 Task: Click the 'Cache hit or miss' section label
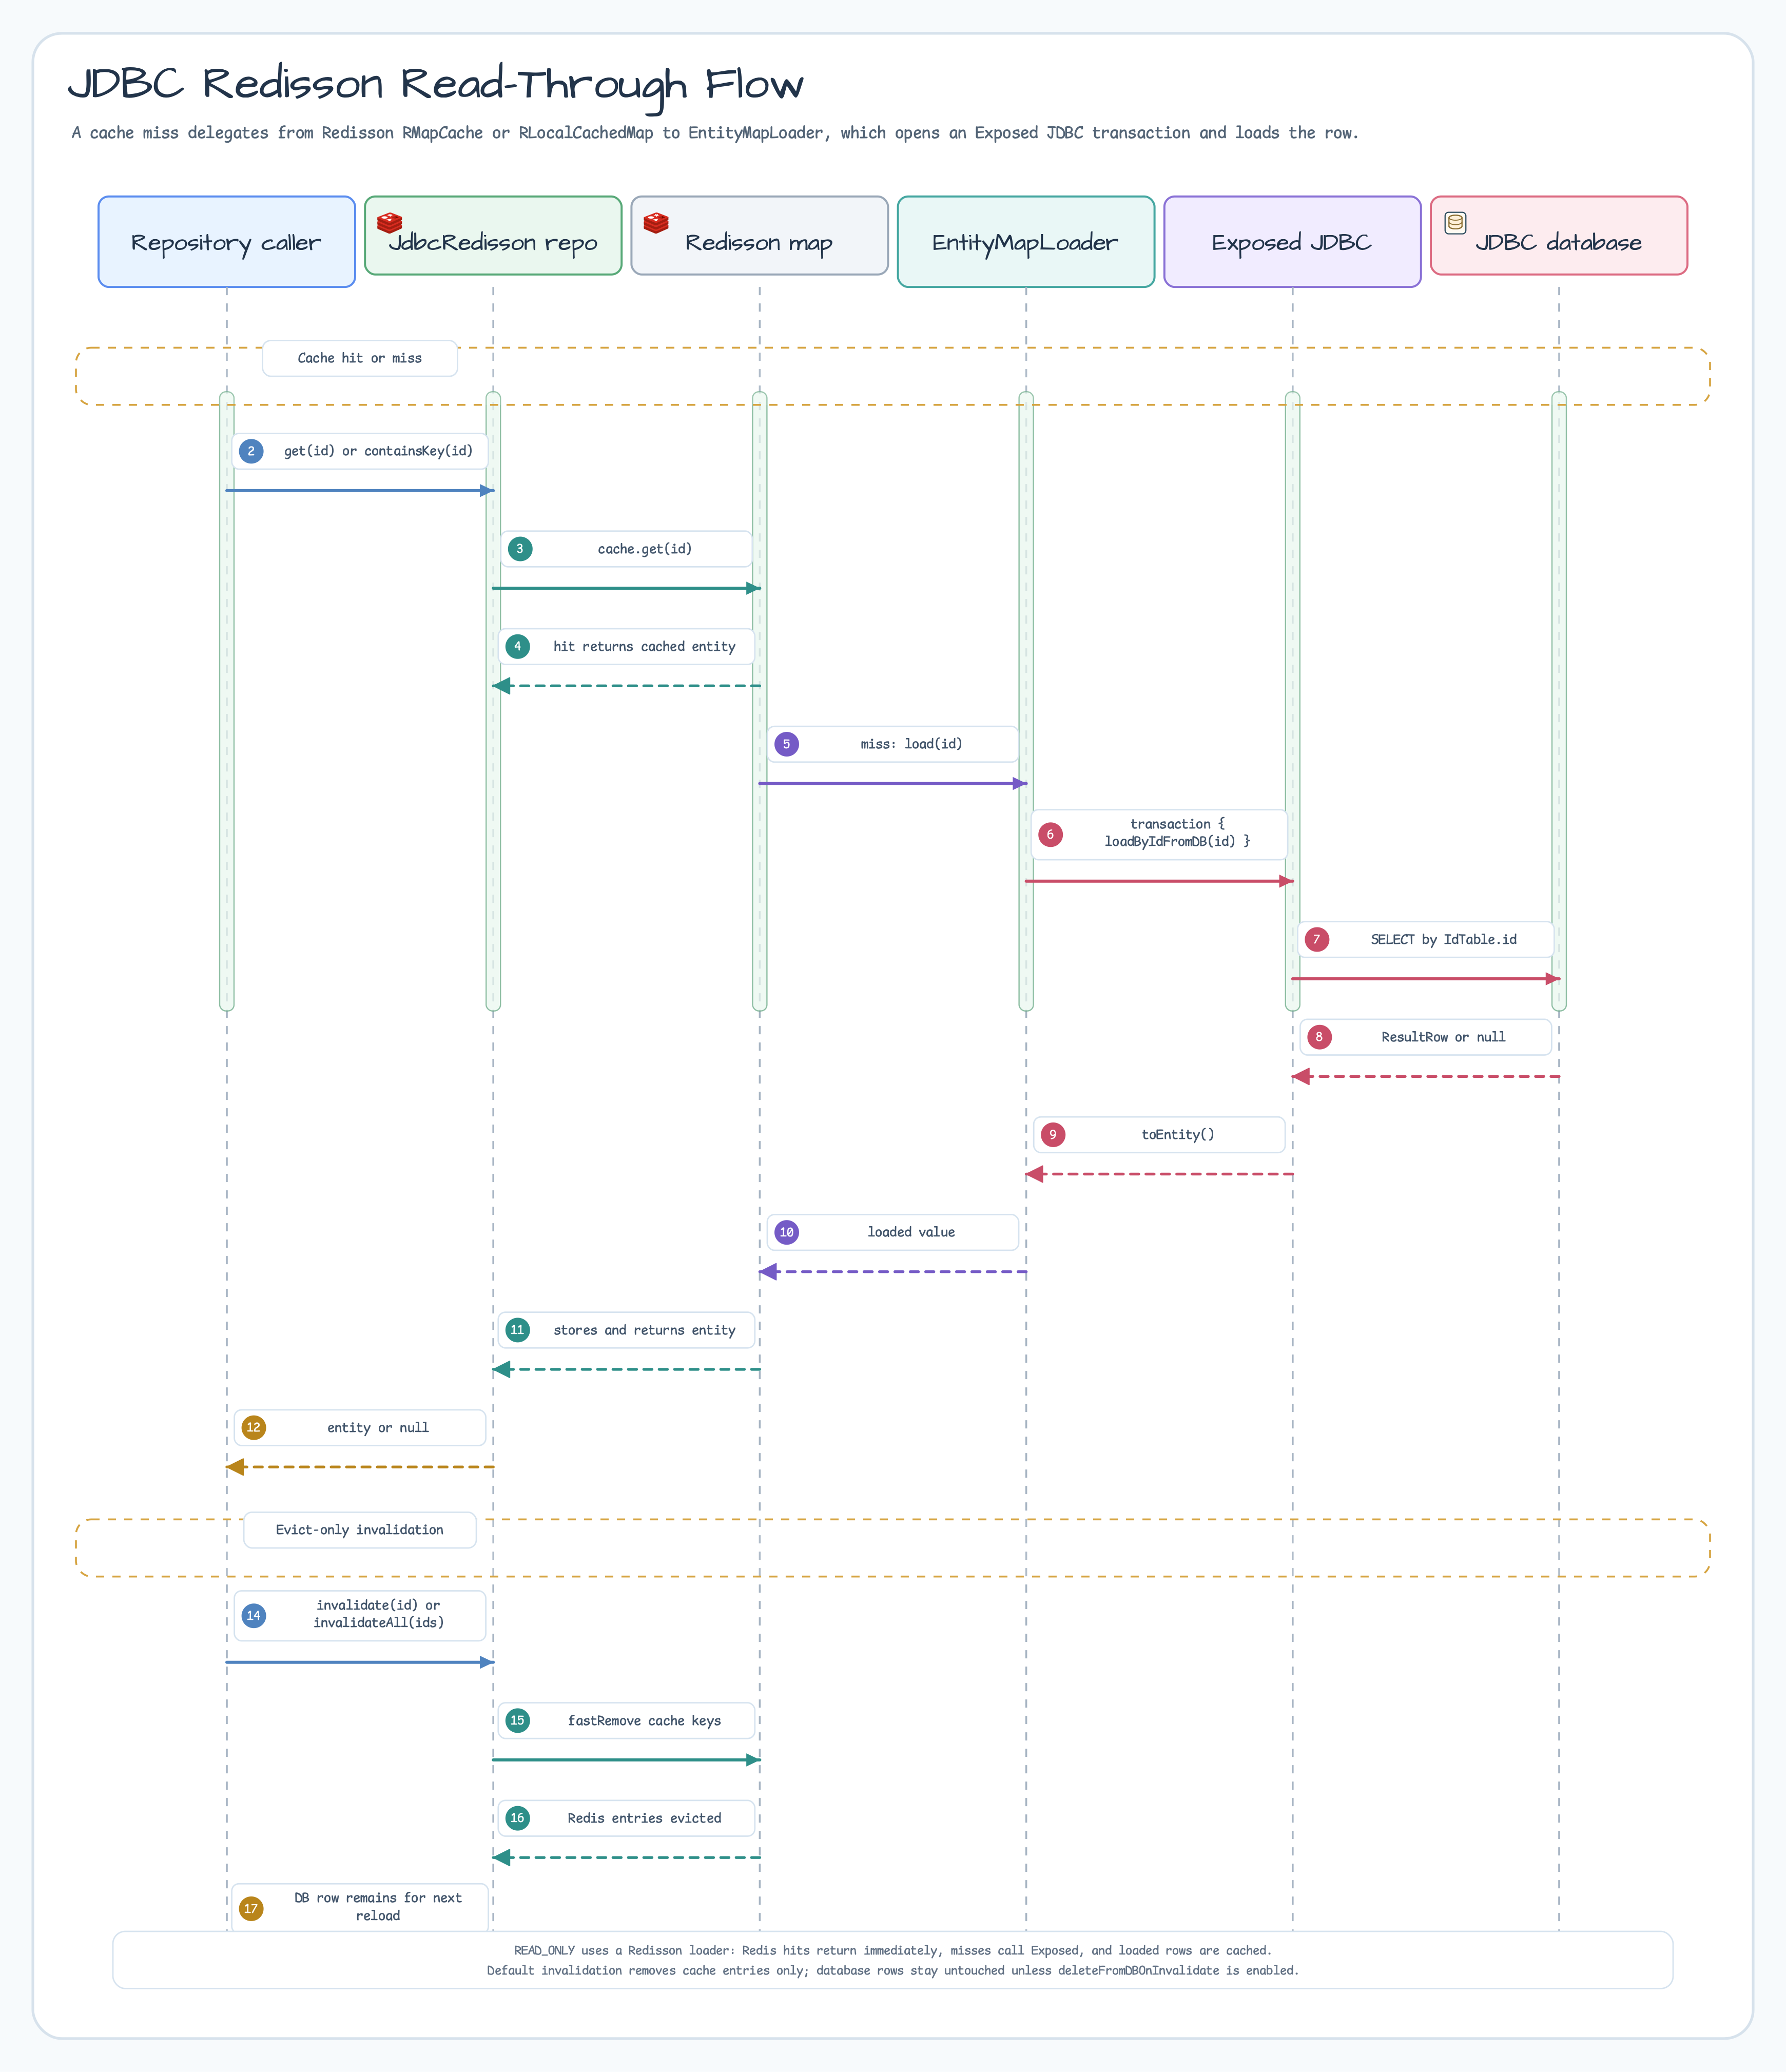pyautogui.click(x=360, y=358)
